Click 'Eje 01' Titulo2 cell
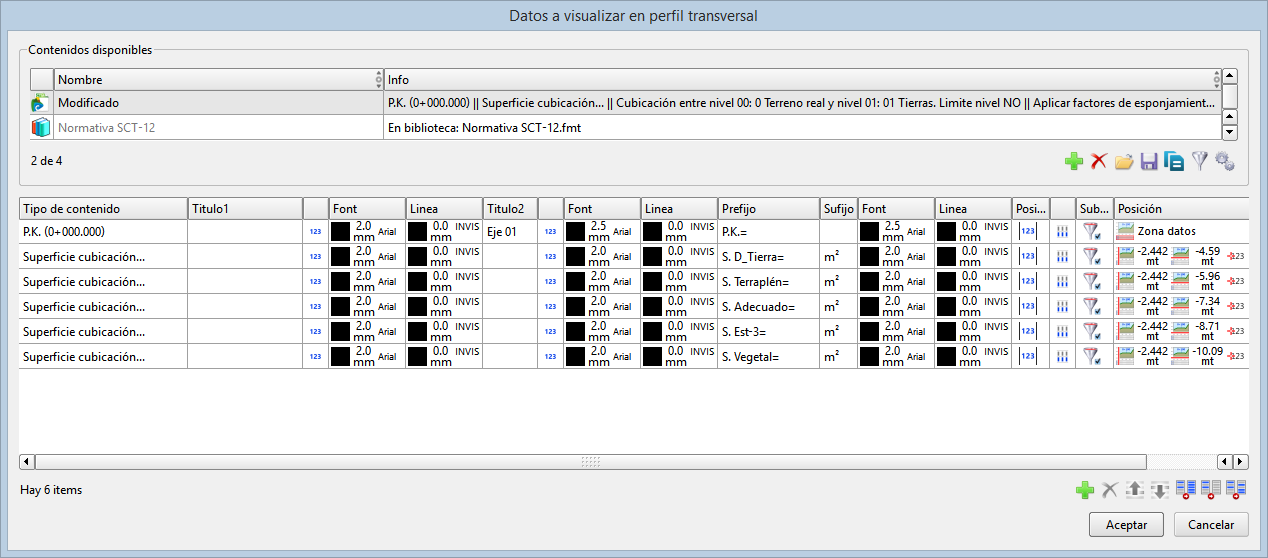This screenshot has width=1268, height=558. coord(510,231)
